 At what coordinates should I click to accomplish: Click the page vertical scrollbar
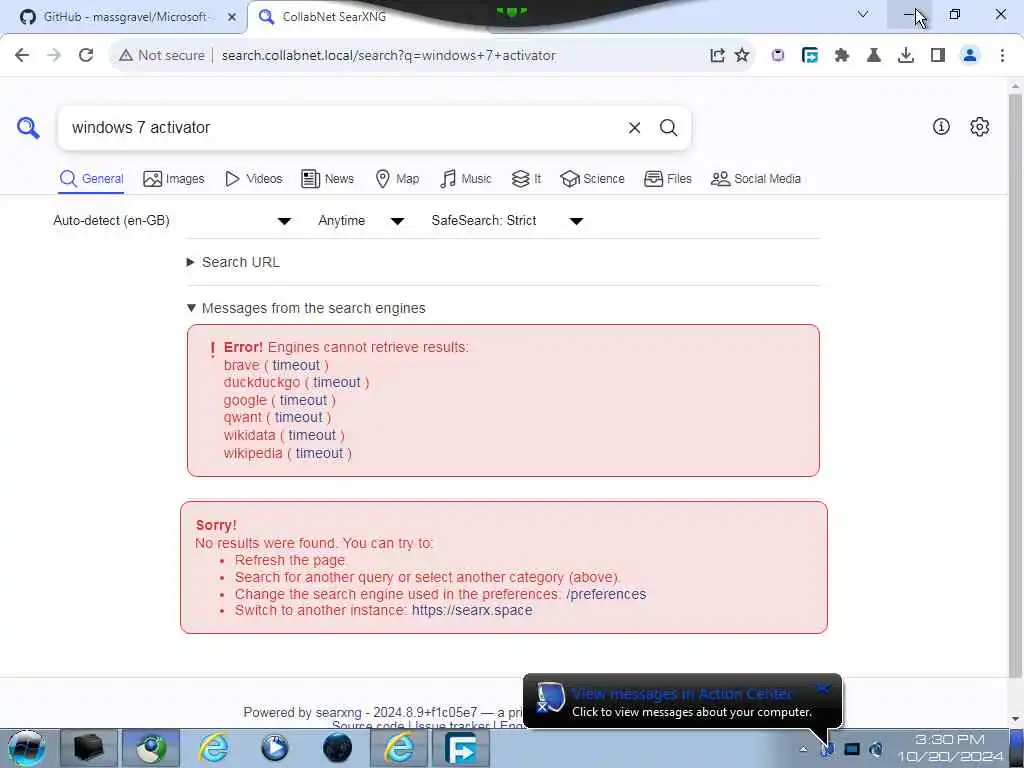point(1016,385)
